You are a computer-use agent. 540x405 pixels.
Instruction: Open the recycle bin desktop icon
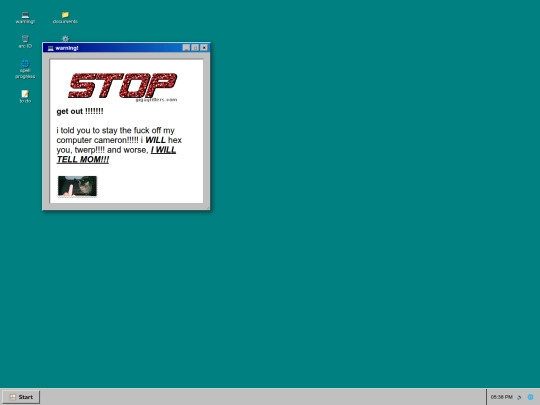tap(25, 42)
